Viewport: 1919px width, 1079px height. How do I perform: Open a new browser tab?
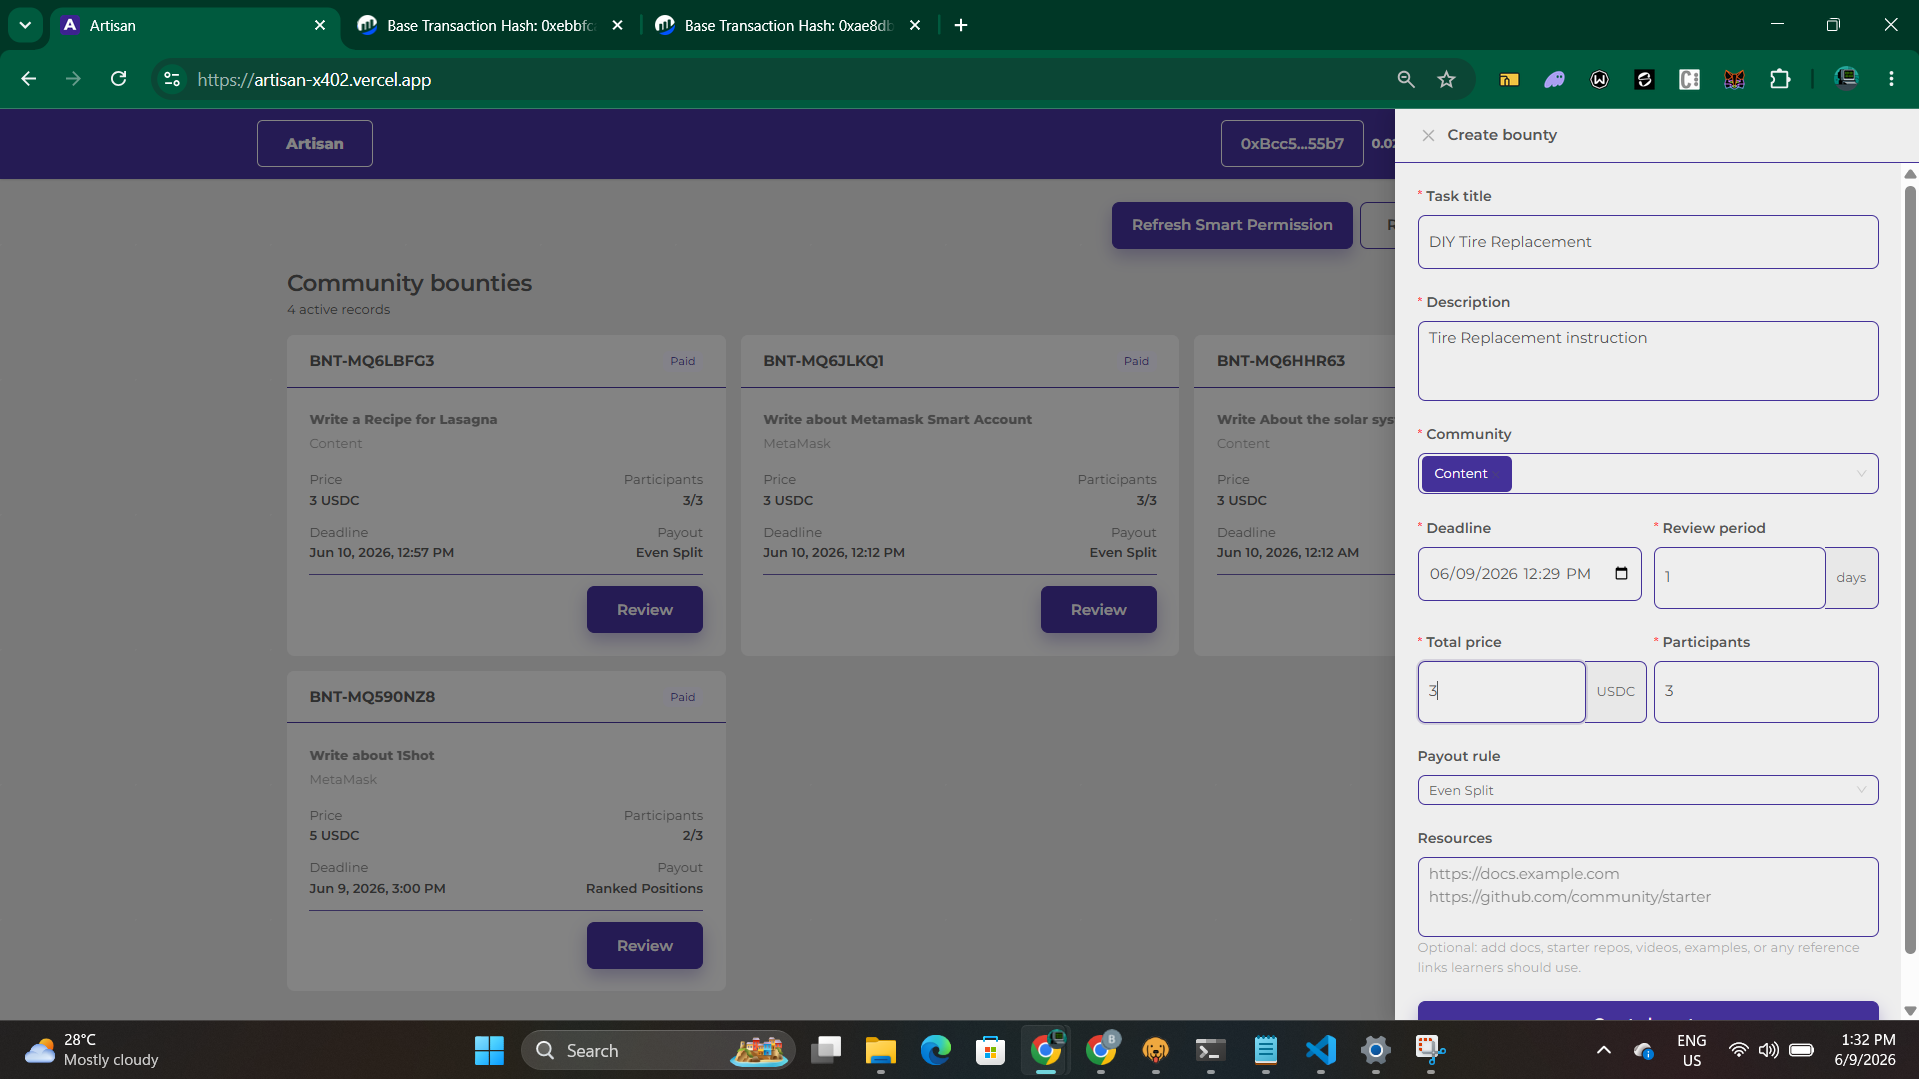[961, 25]
